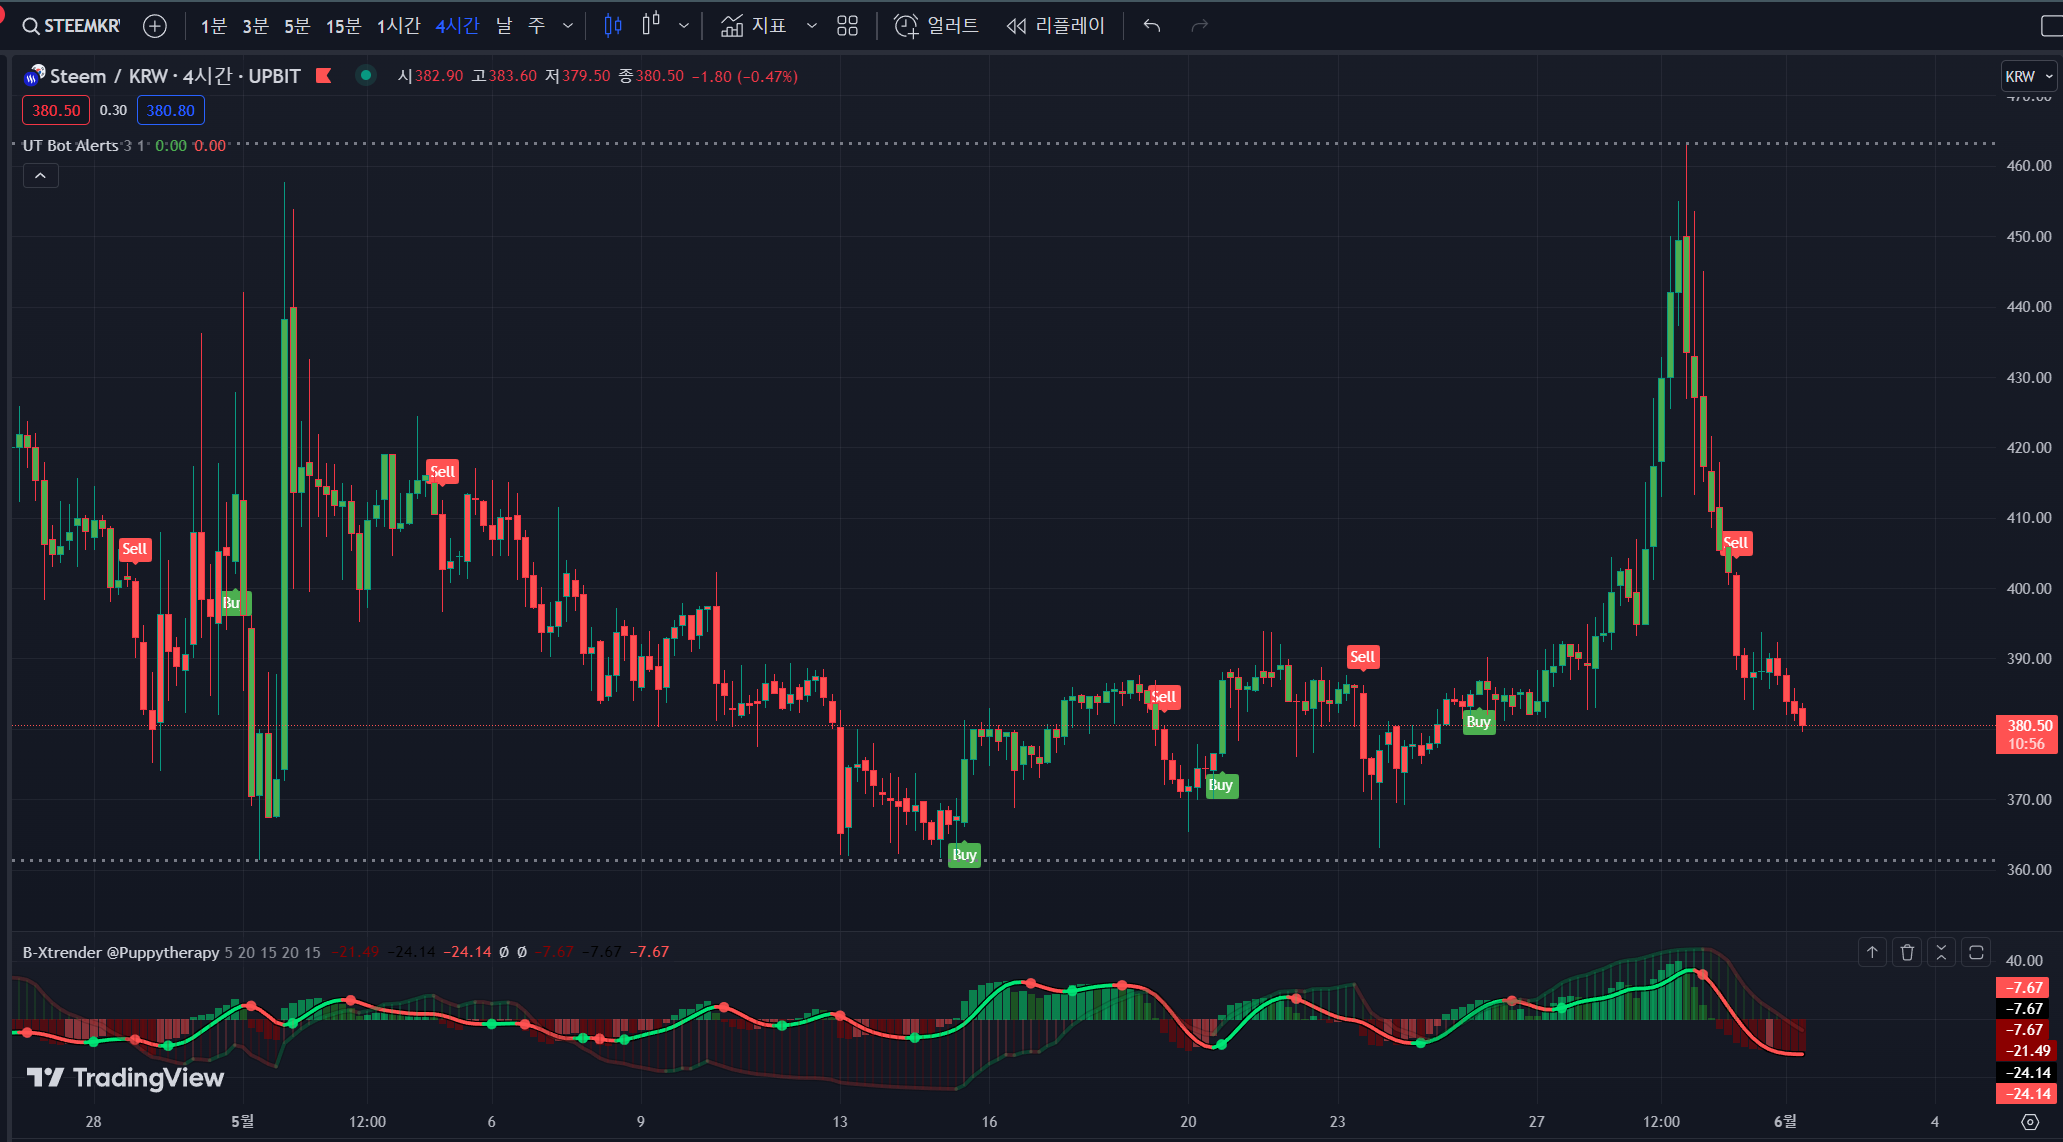This screenshot has width=2063, height=1142.
Task: Switch to the 15분 timeframe
Action: 343,26
